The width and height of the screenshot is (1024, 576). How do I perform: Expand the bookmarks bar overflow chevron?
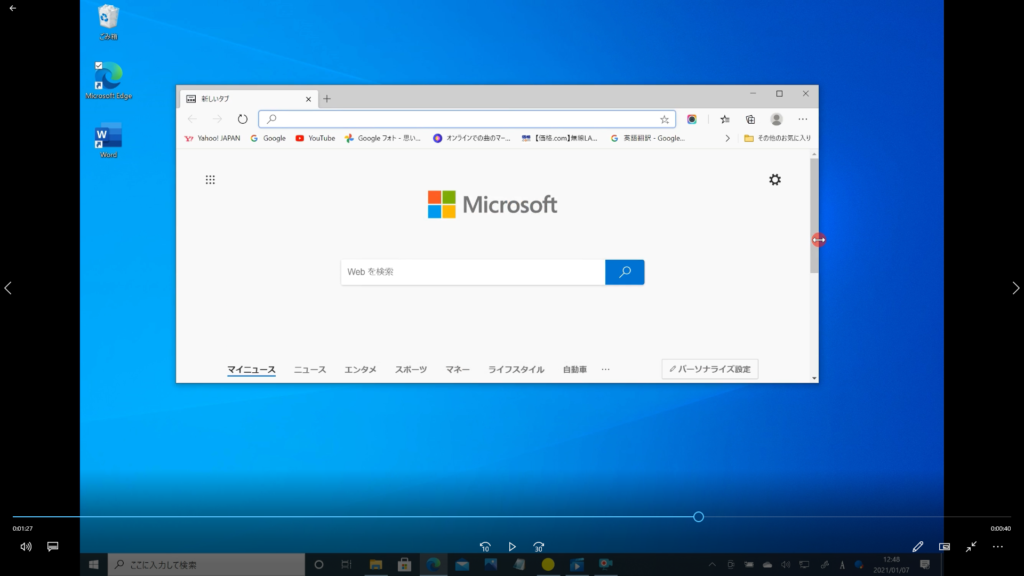727,138
